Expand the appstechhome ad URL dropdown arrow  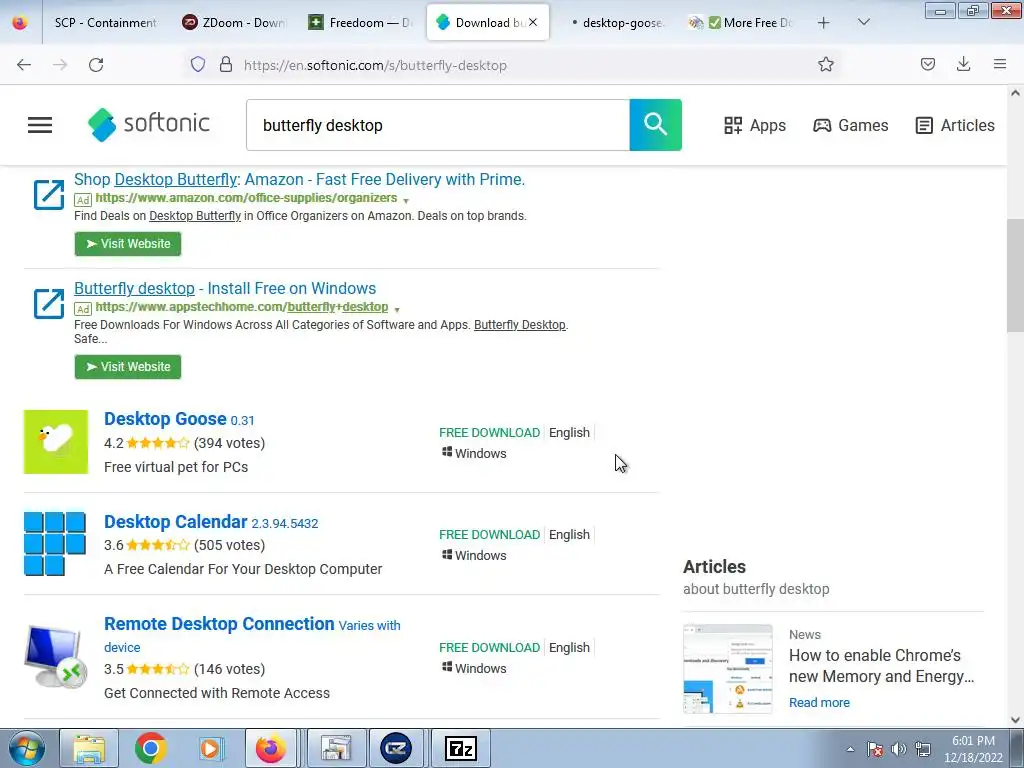(397, 309)
